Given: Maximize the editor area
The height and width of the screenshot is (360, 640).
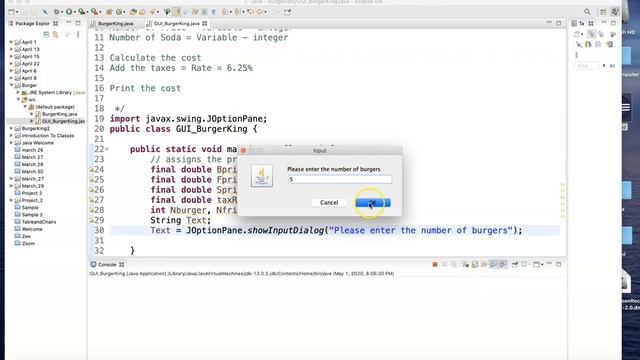Looking at the screenshot, I should pos(558,23).
